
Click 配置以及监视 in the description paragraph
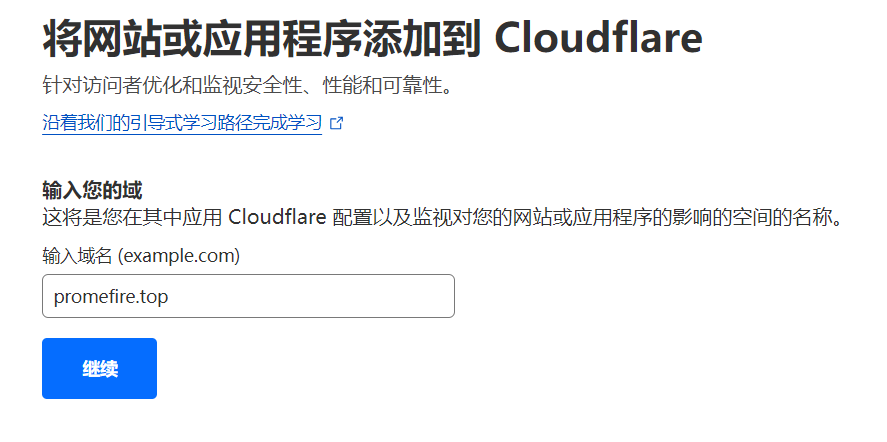pos(391,217)
